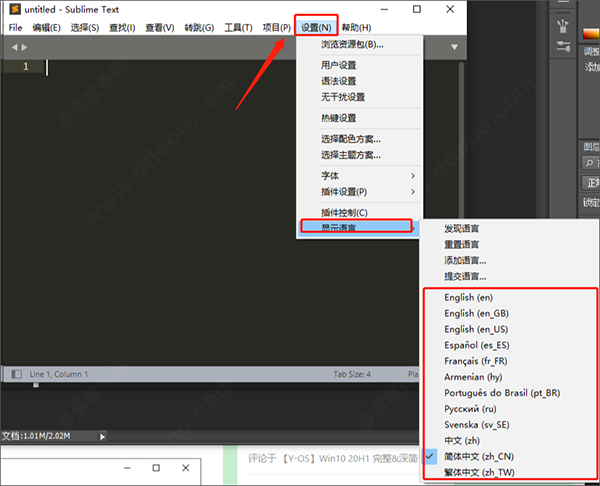The height and width of the screenshot is (486, 600).
Task: Expand the 插件设置(P) submenu
Action: [360, 192]
